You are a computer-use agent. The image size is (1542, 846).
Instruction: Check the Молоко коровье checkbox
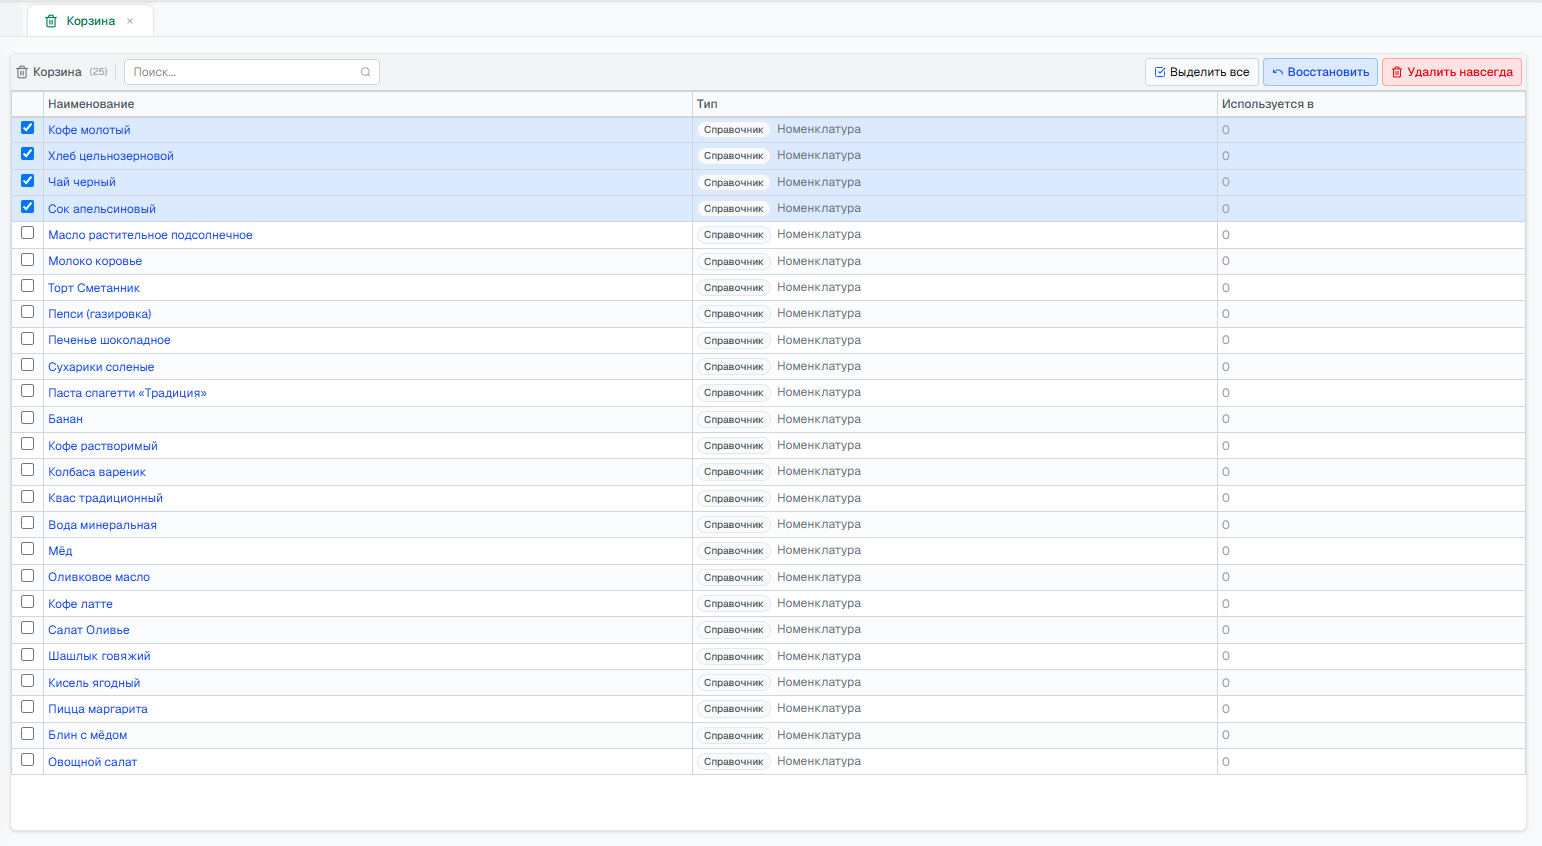28,260
